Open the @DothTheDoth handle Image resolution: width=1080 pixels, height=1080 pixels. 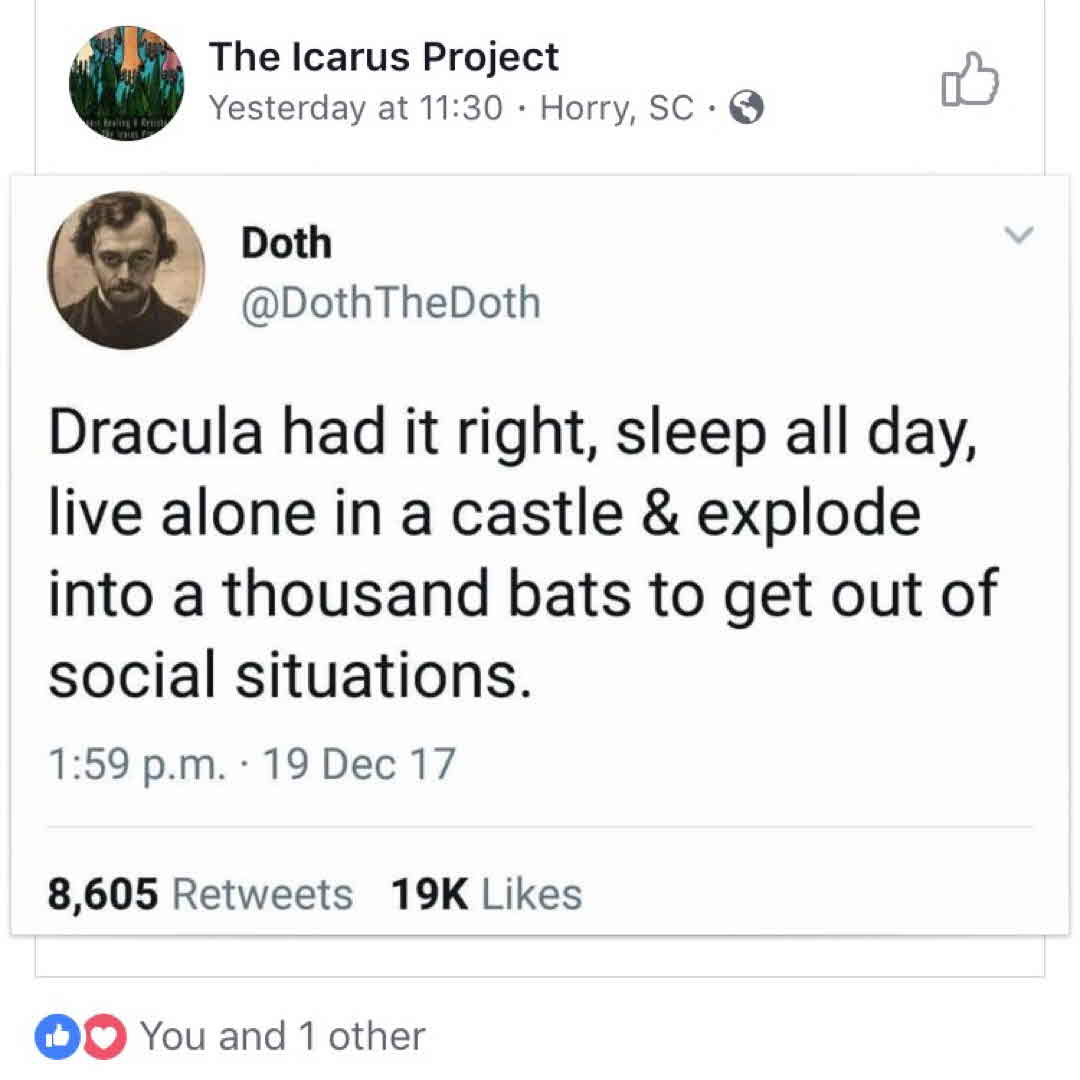coord(390,302)
